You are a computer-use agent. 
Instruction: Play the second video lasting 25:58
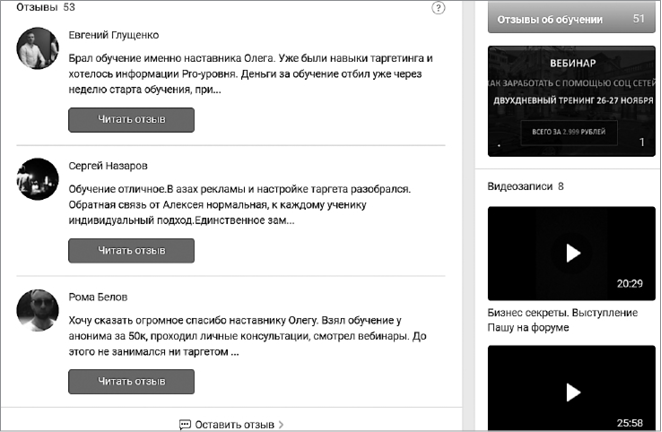pyautogui.click(x=572, y=390)
